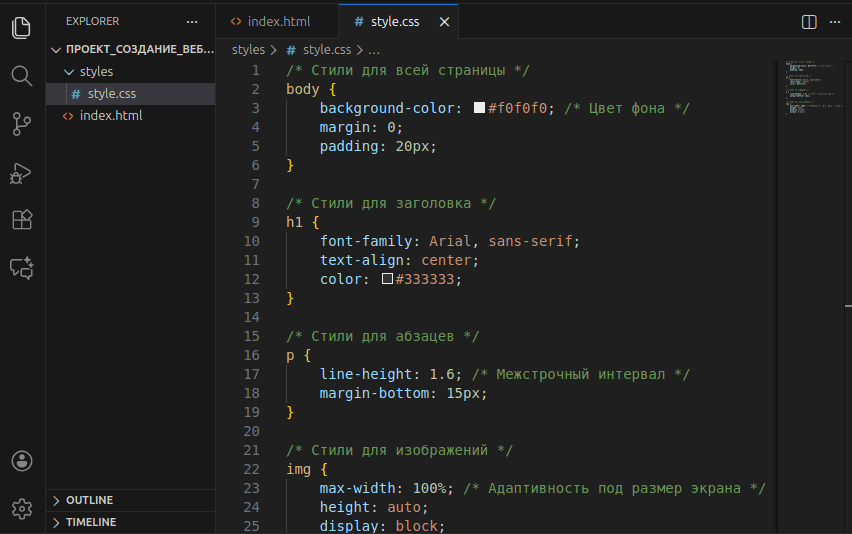Open the Source Control view
The image size is (852, 534).
(22, 124)
